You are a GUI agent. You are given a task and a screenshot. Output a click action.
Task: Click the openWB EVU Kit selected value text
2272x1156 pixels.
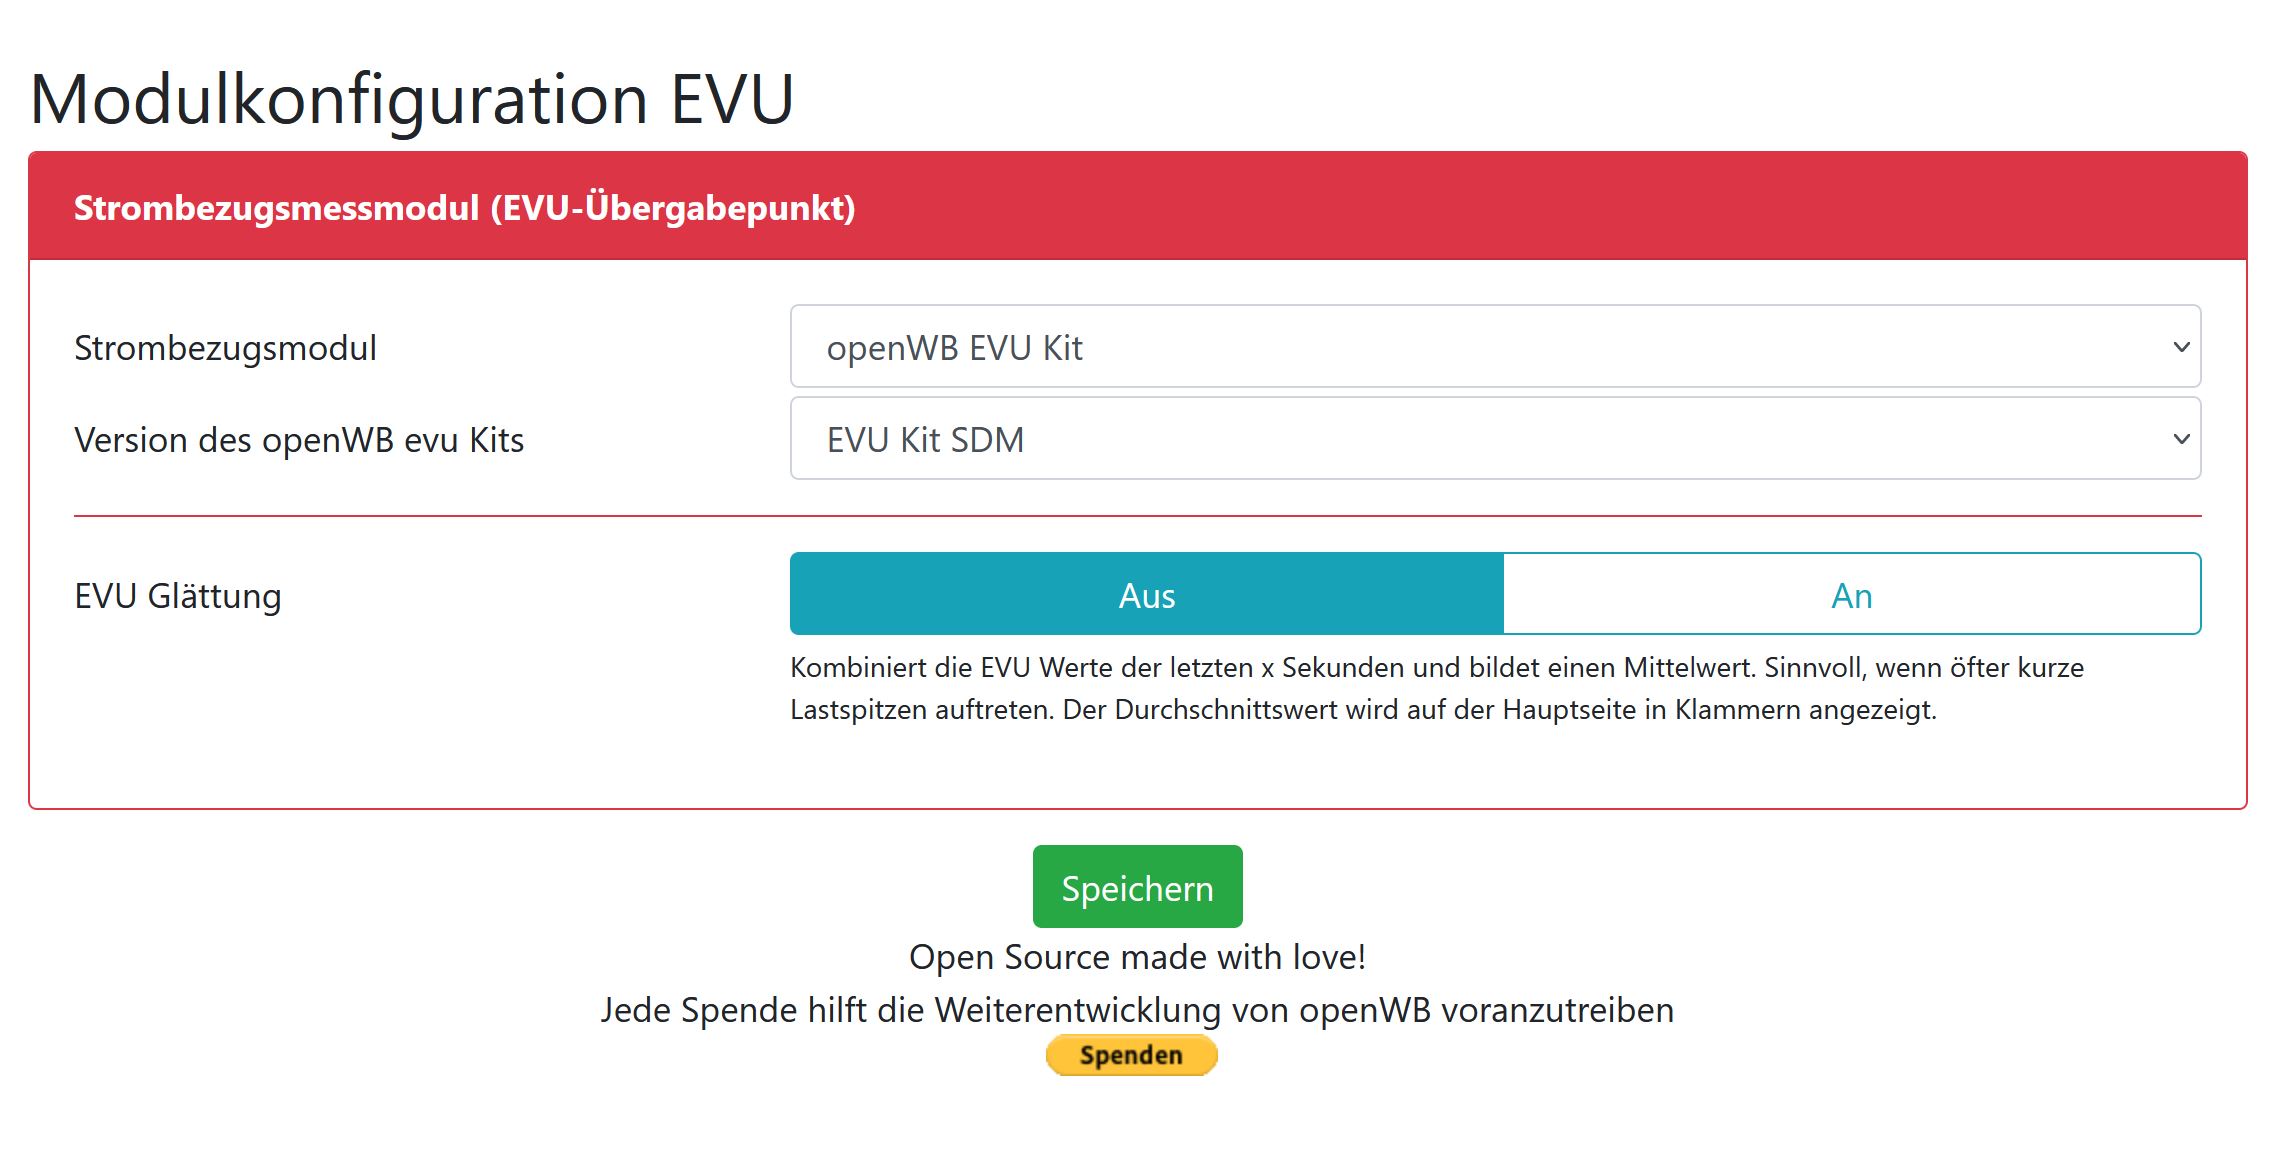click(x=954, y=348)
